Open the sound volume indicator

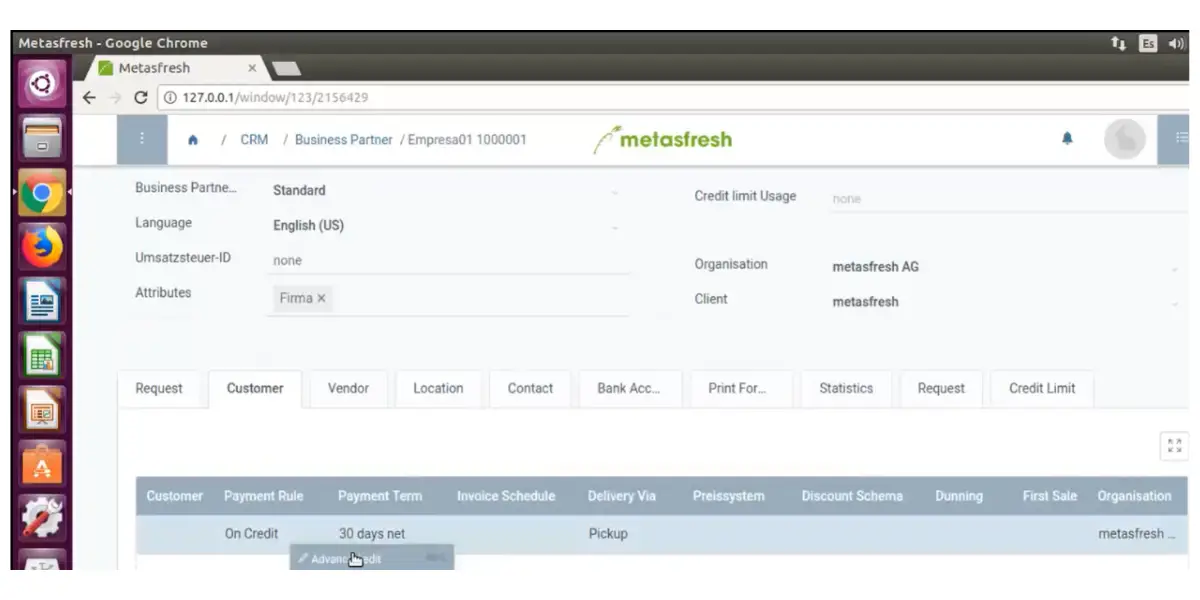pos(1174,43)
